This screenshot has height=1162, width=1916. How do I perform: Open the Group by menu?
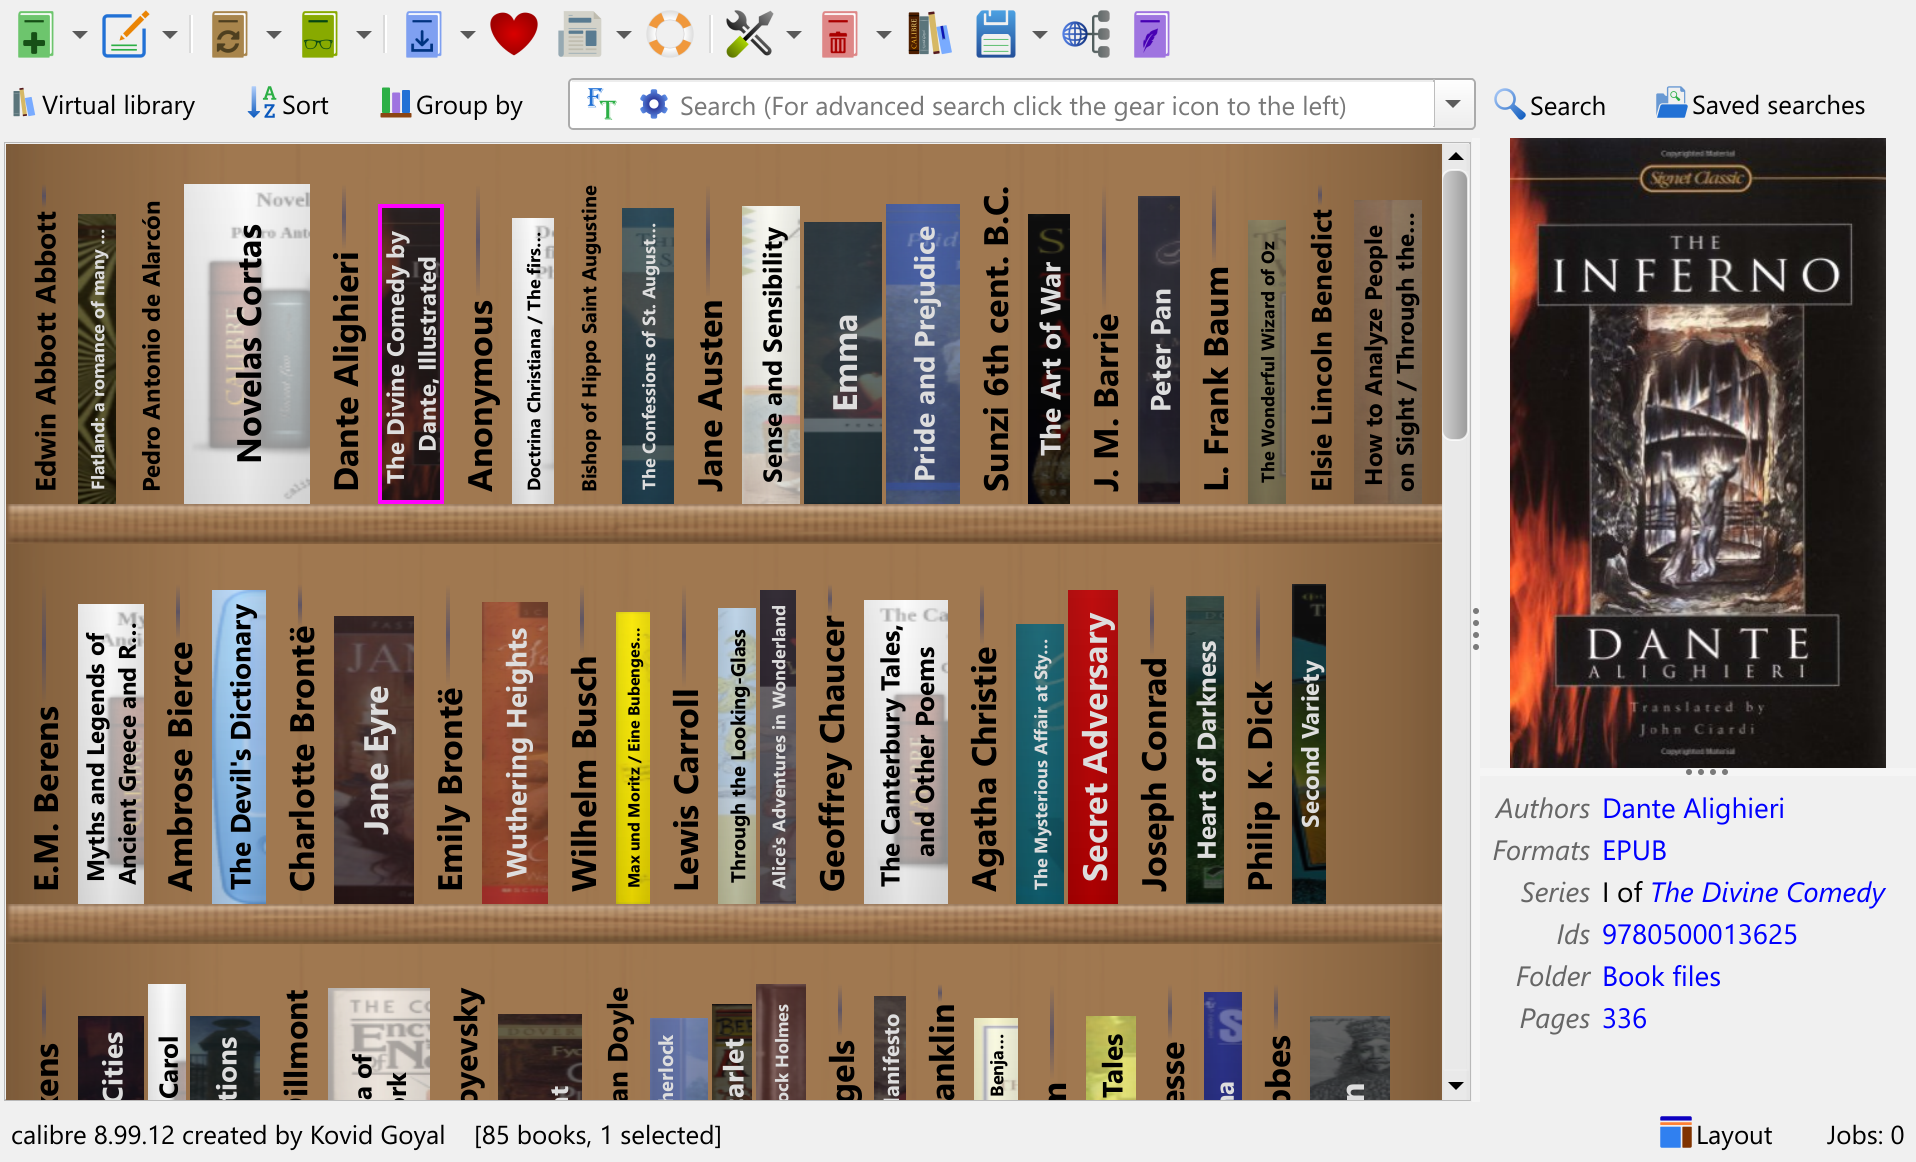(452, 105)
